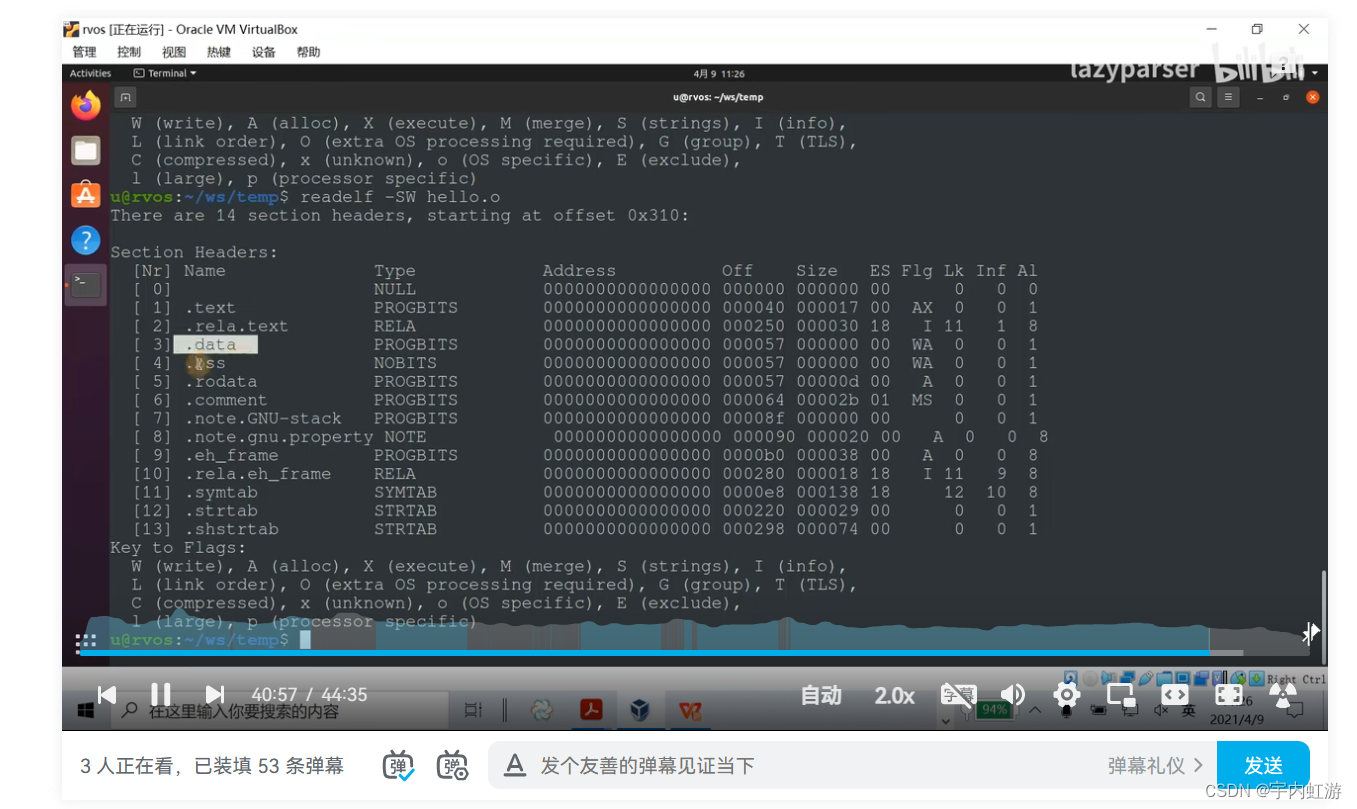The image size is (1357, 809).
Task: Pause the video playback
Action: tap(160, 694)
